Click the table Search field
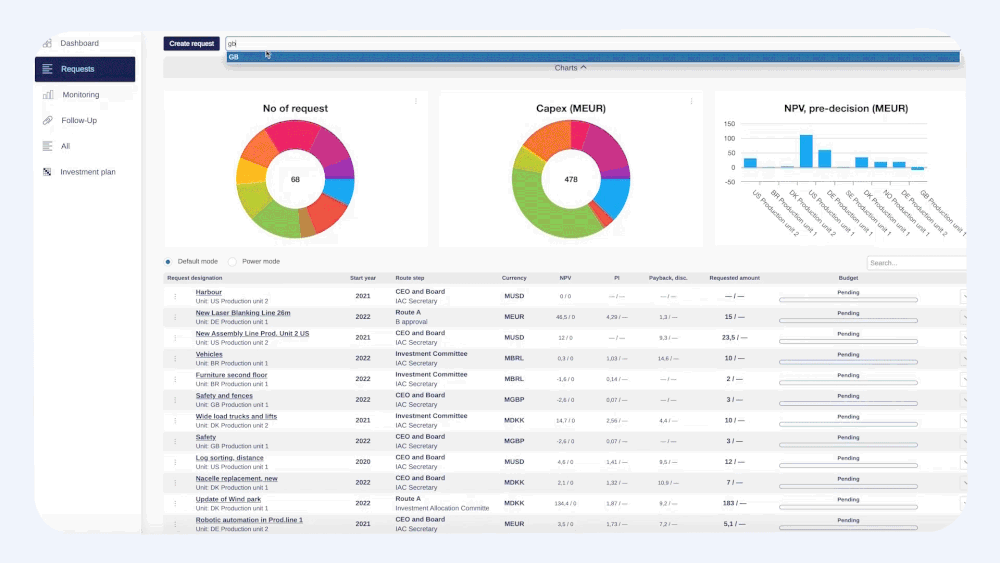The image size is (1000, 563). click(x=916, y=263)
